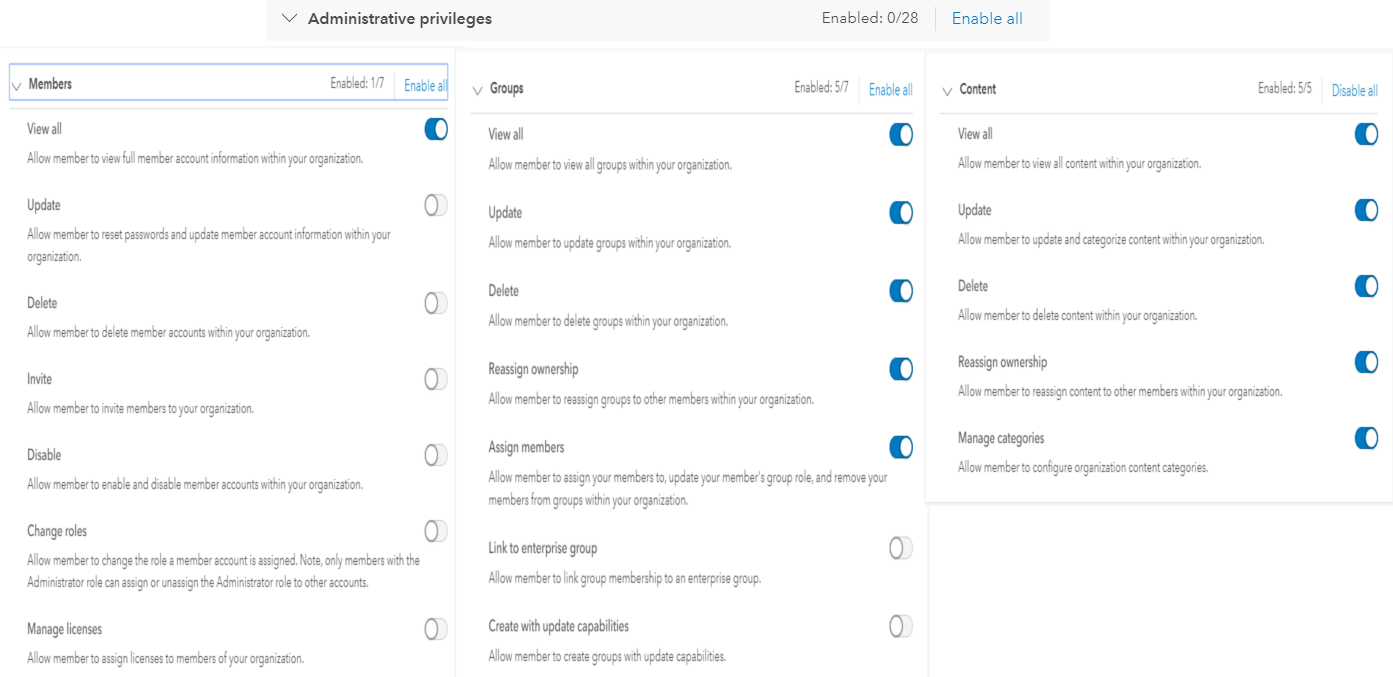
Task: Enable the "Link to enterprise group" privilege
Action: (x=899, y=548)
